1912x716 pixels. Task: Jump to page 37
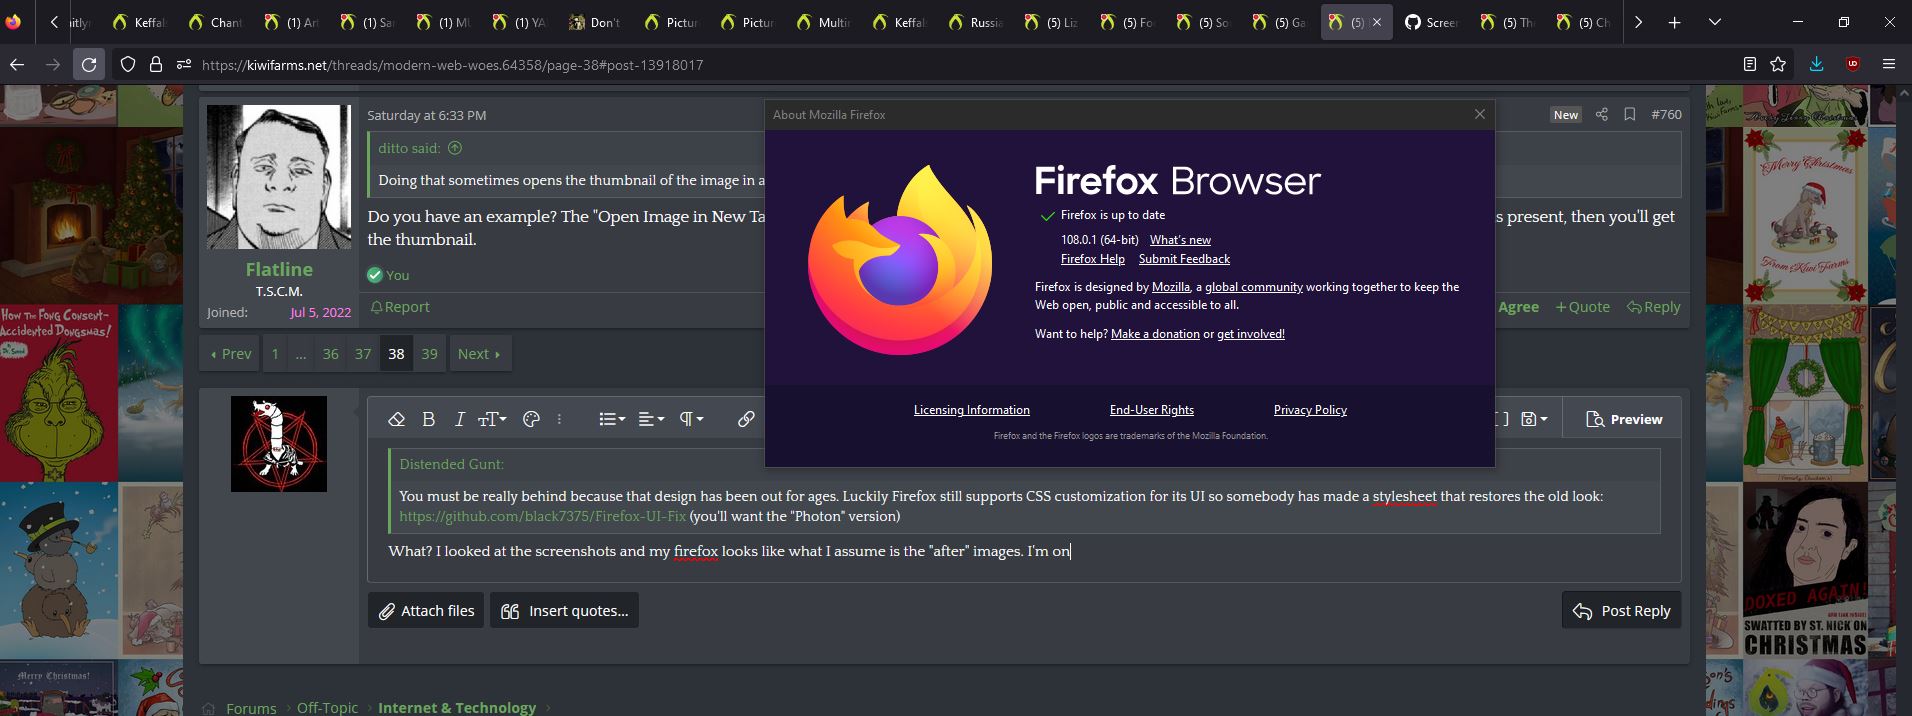363,354
